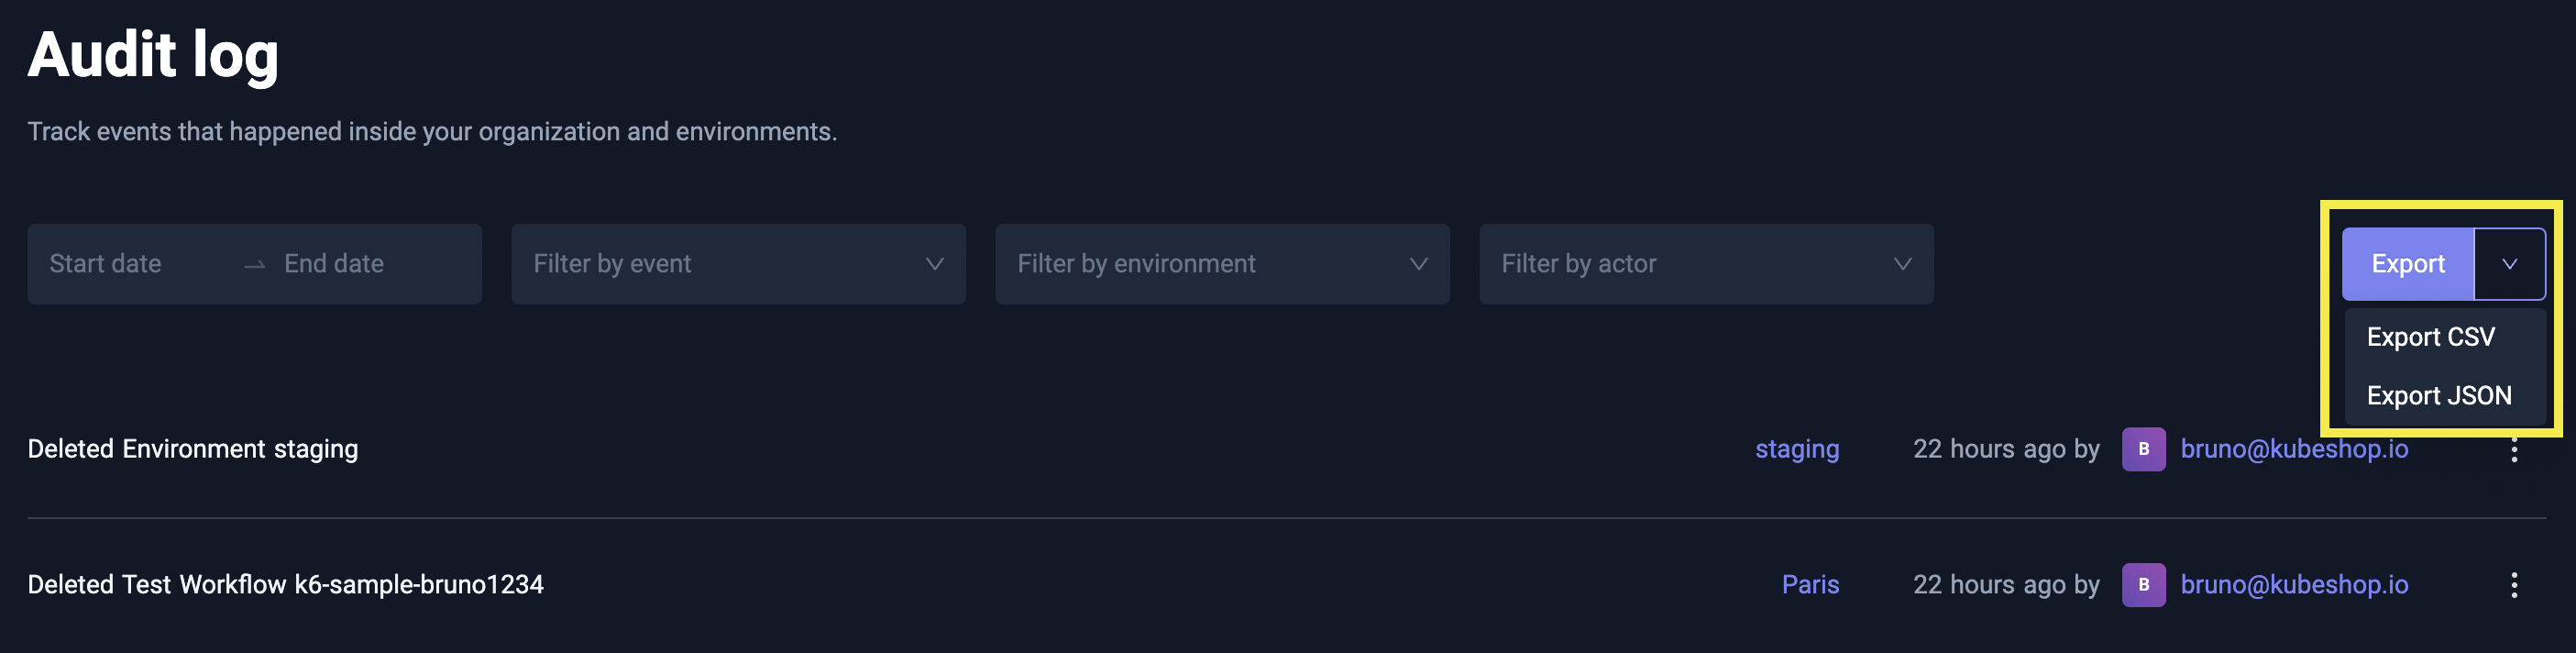The height and width of the screenshot is (653, 2576).
Task: Select the Deleted Test Workflow k6-sample-bruno1234 event
Action: [x=286, y=585]
